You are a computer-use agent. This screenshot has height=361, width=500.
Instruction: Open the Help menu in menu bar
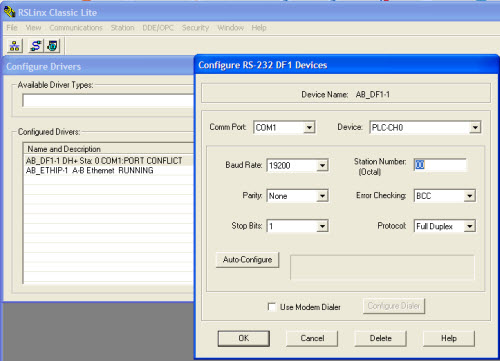(x=259, y=28)
